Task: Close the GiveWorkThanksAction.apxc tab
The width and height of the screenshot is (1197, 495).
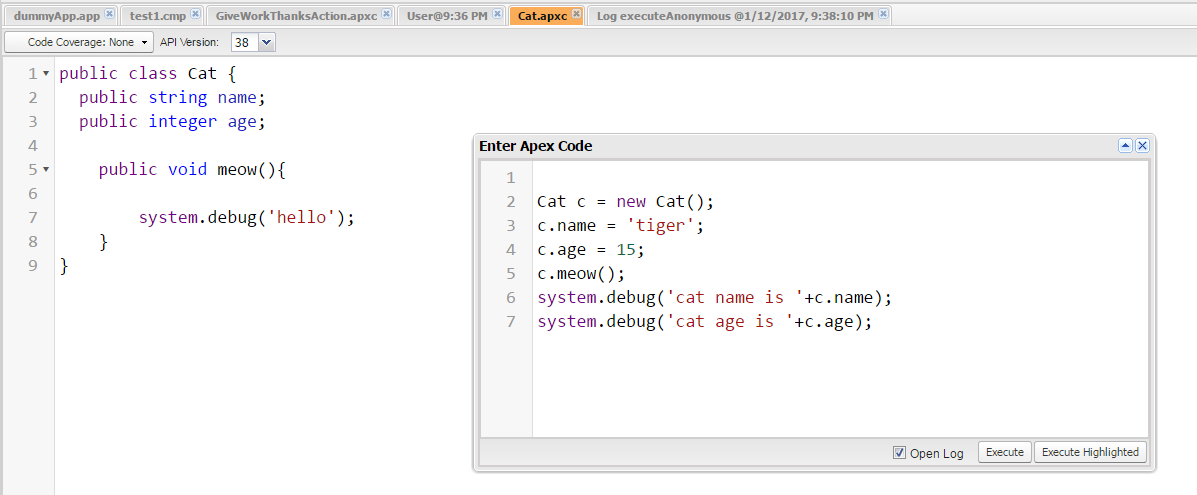Action: (x=387, y=15)
